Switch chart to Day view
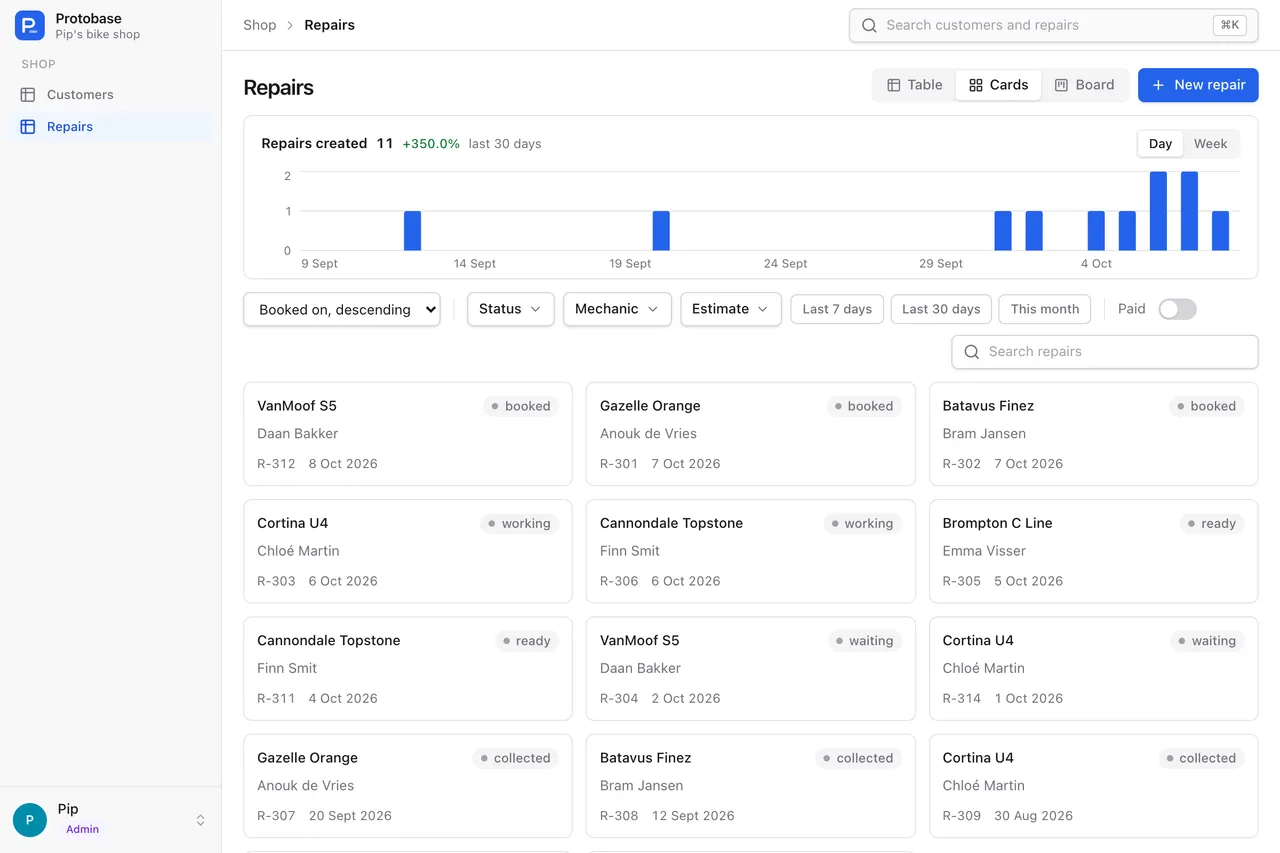This screenshot has height=853, width=1280. [1160, 144]
